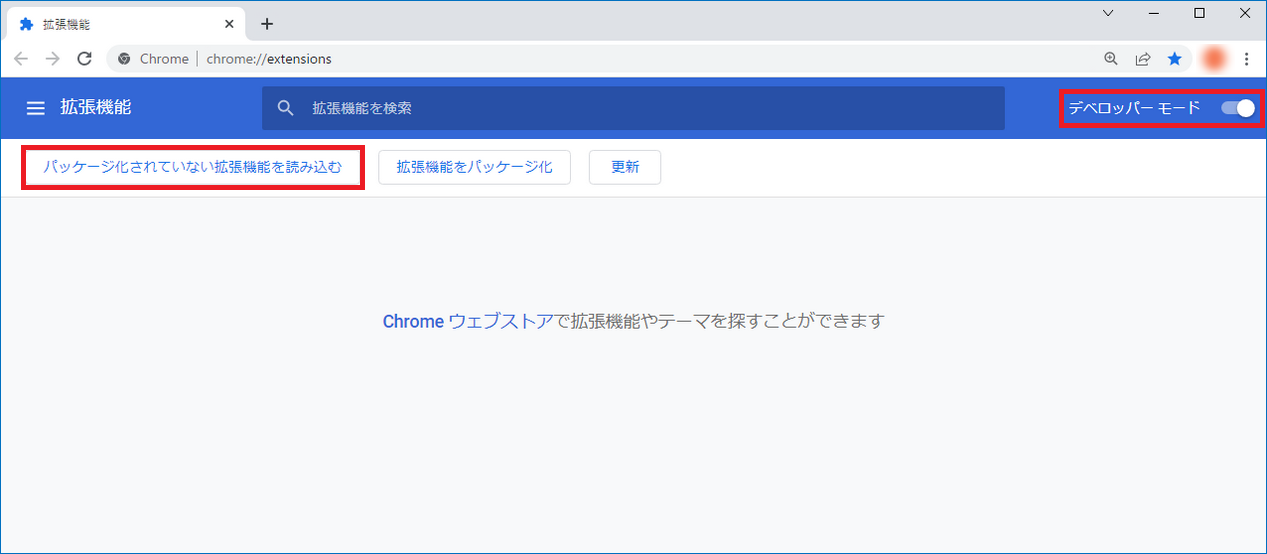Toggle デベロッパー モード switch off
1267x554 pixels.
[1238, 108]
